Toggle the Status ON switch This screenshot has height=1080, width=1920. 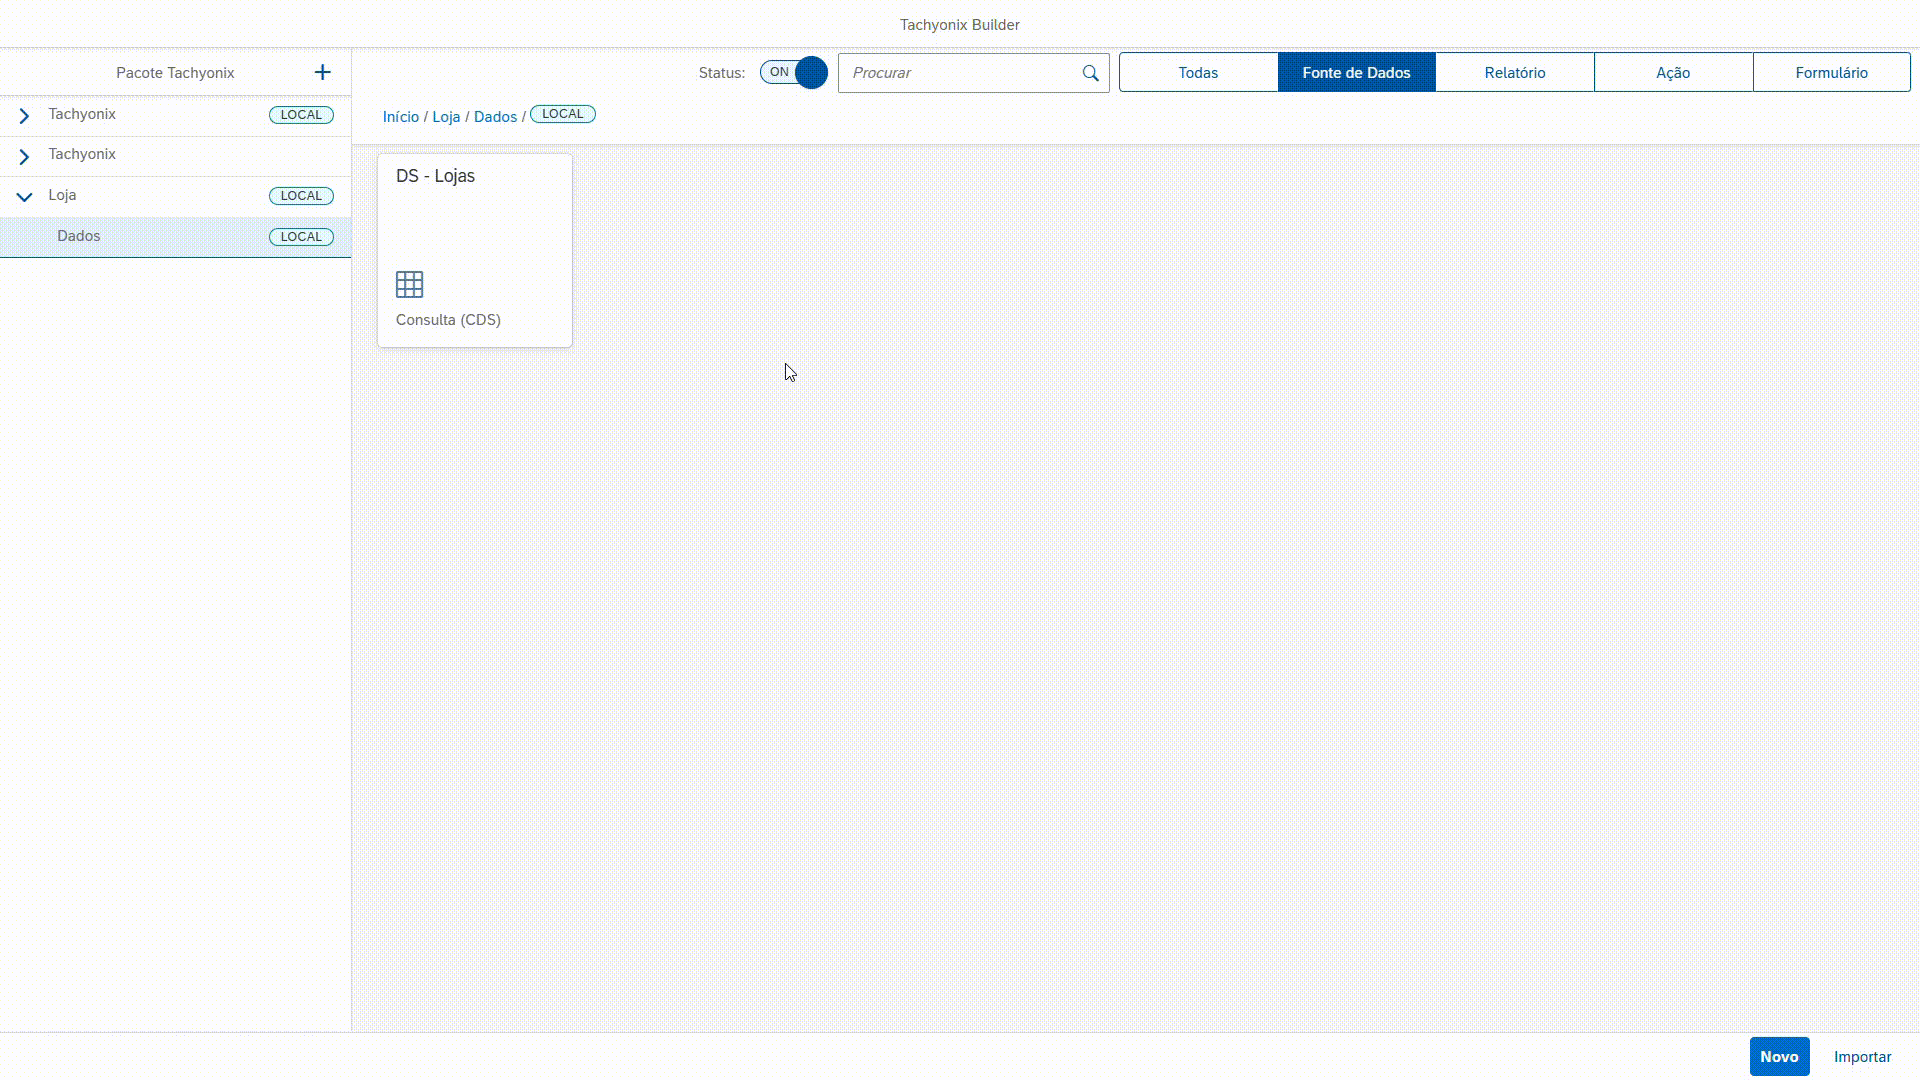[793, 72]
